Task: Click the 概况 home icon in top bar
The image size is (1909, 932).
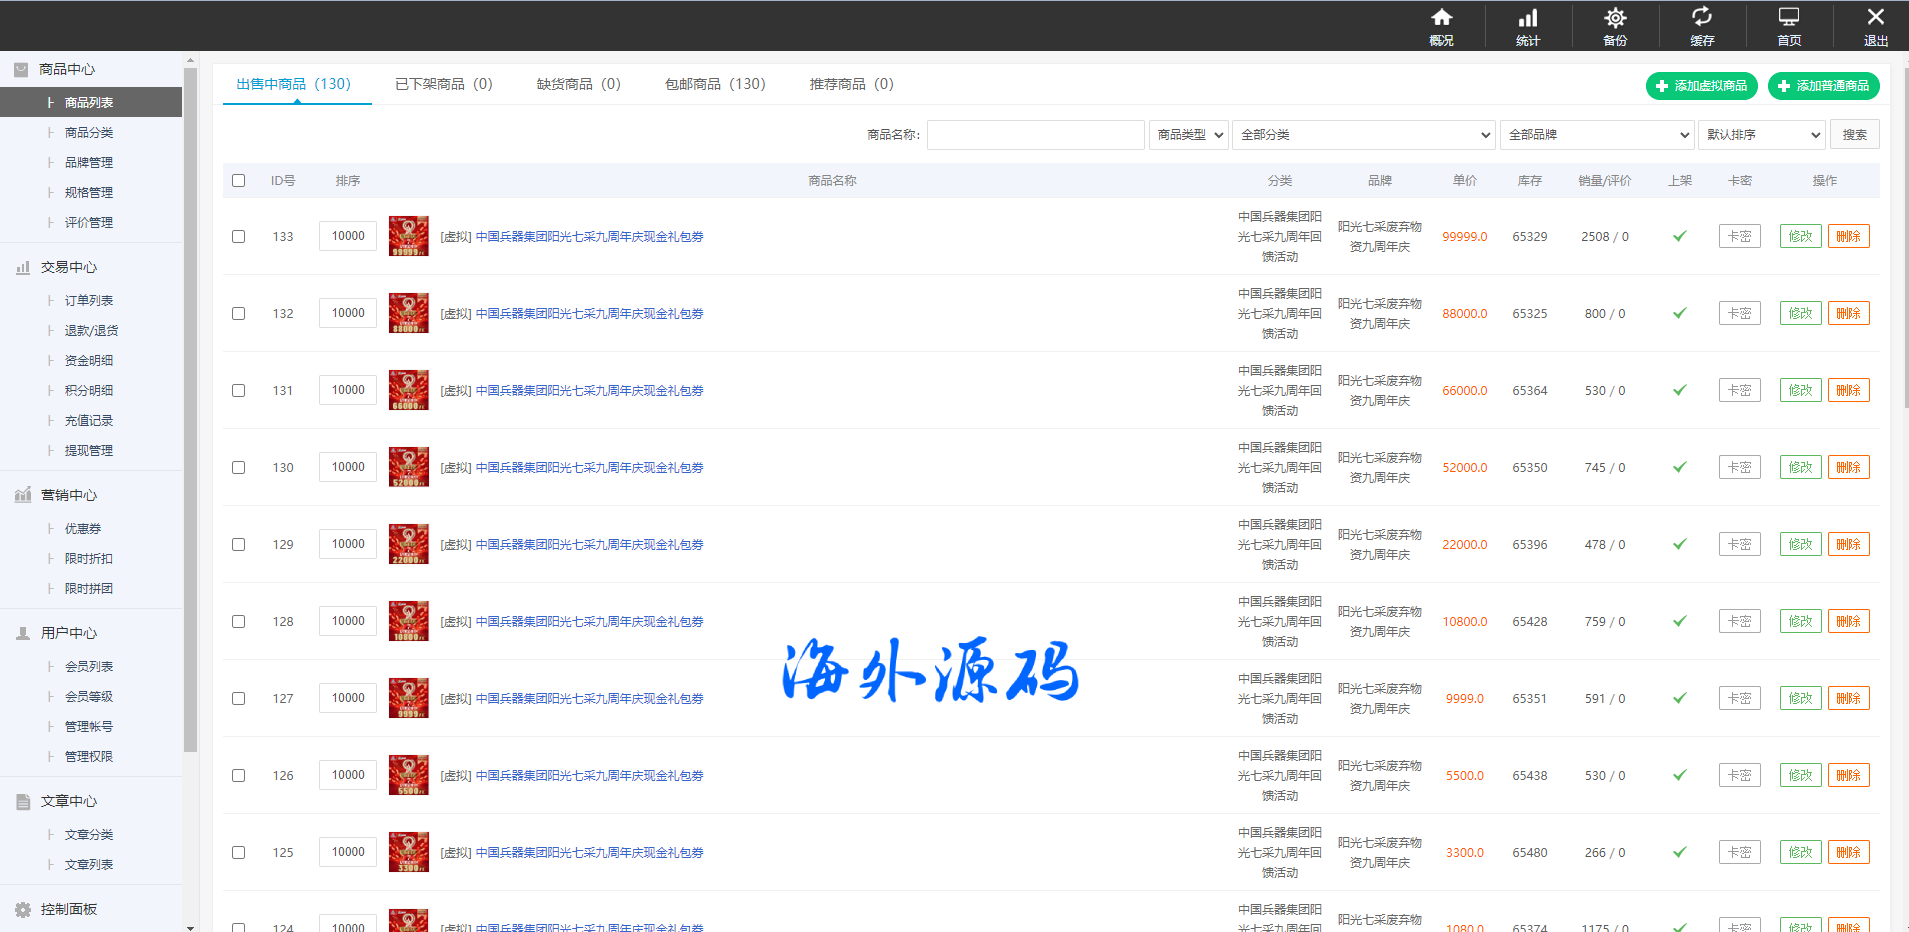Action: 1441,18
